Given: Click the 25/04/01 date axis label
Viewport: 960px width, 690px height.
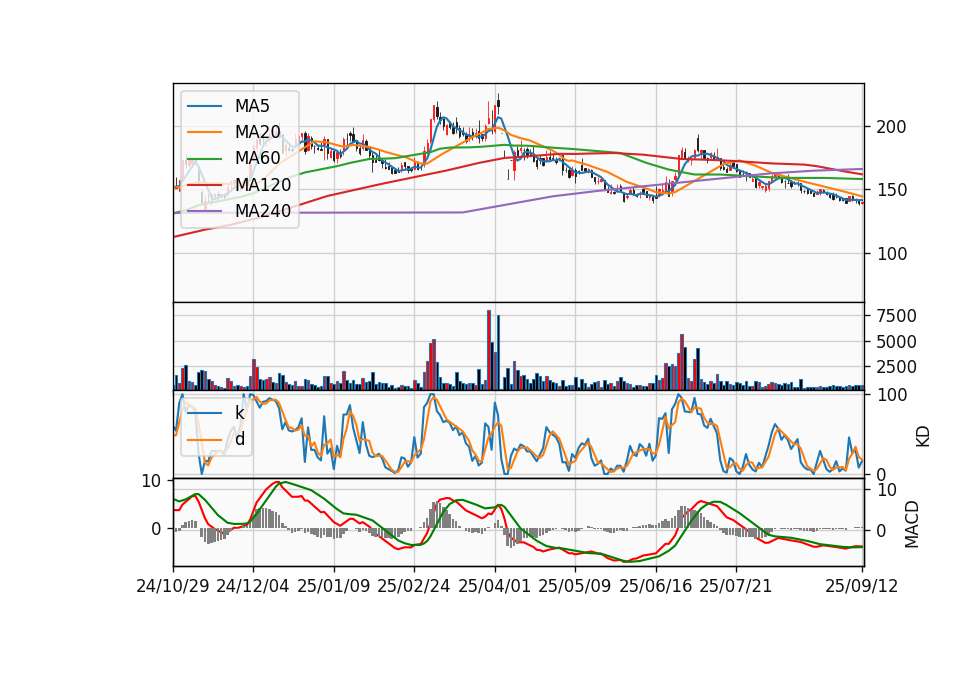Looking at the screenshot, I should (x=495, y=586).
